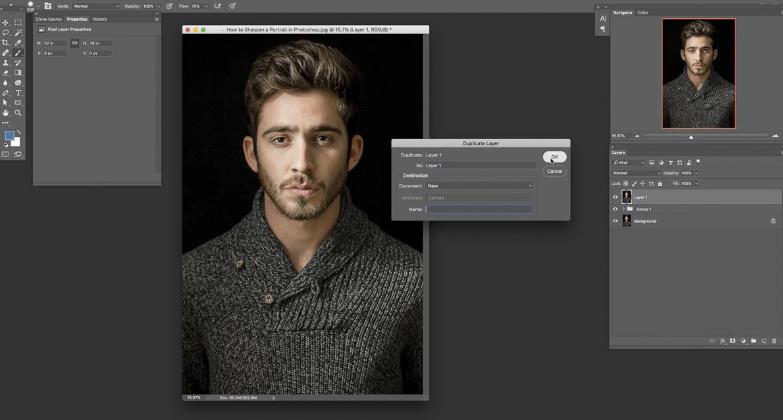Select the Crop tool

pos(5,42)
